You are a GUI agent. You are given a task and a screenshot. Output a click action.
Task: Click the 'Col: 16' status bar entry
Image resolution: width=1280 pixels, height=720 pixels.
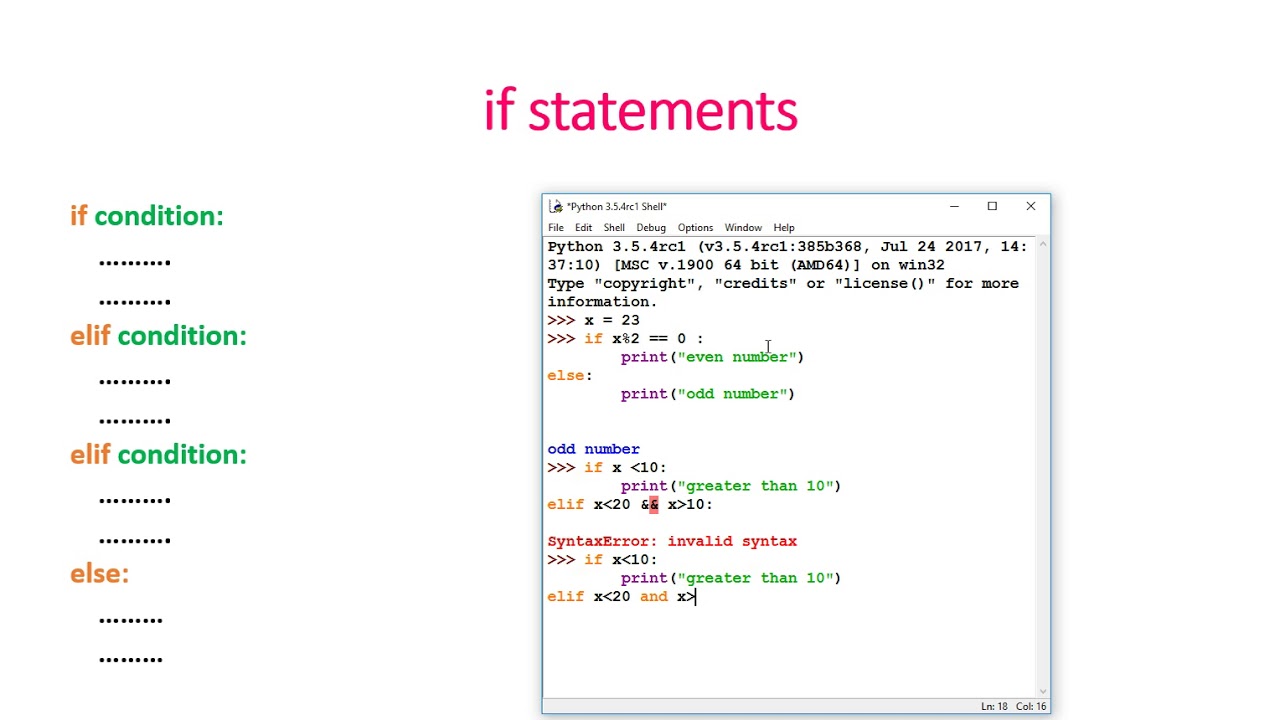coord(1031,706)
